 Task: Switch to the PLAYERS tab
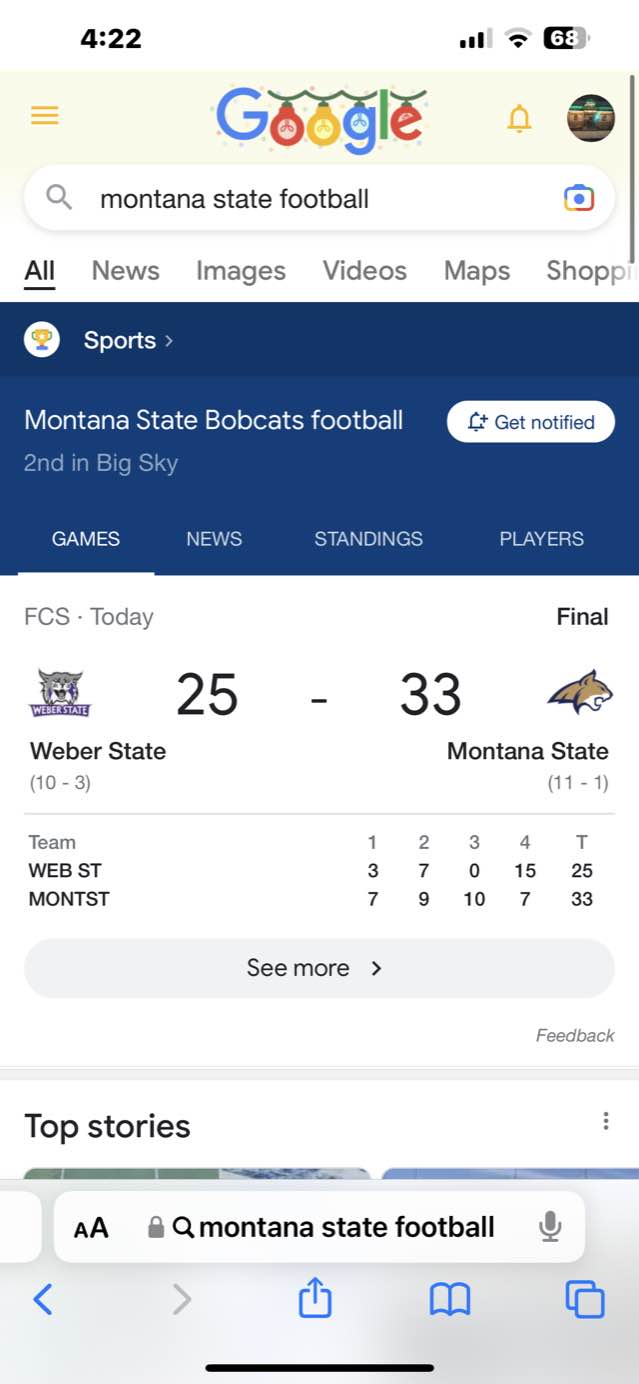point(541,539)
